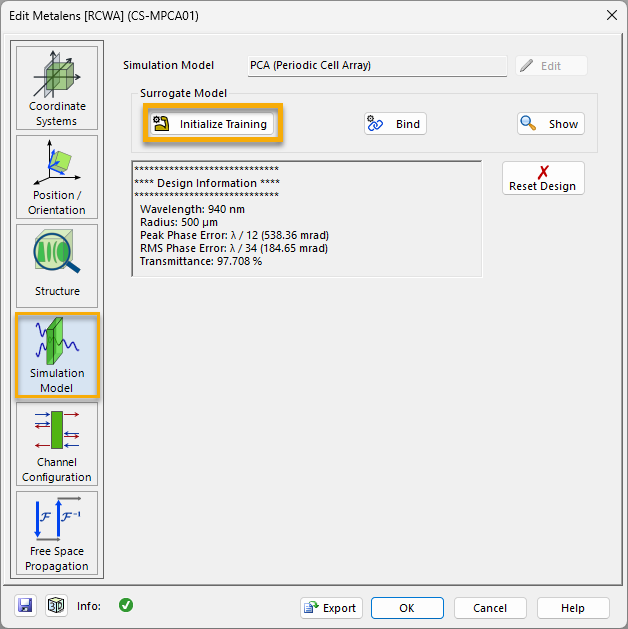Reset the design with red X
The width and height of the screenshot is (628, 629).
[x=543, y=178]
